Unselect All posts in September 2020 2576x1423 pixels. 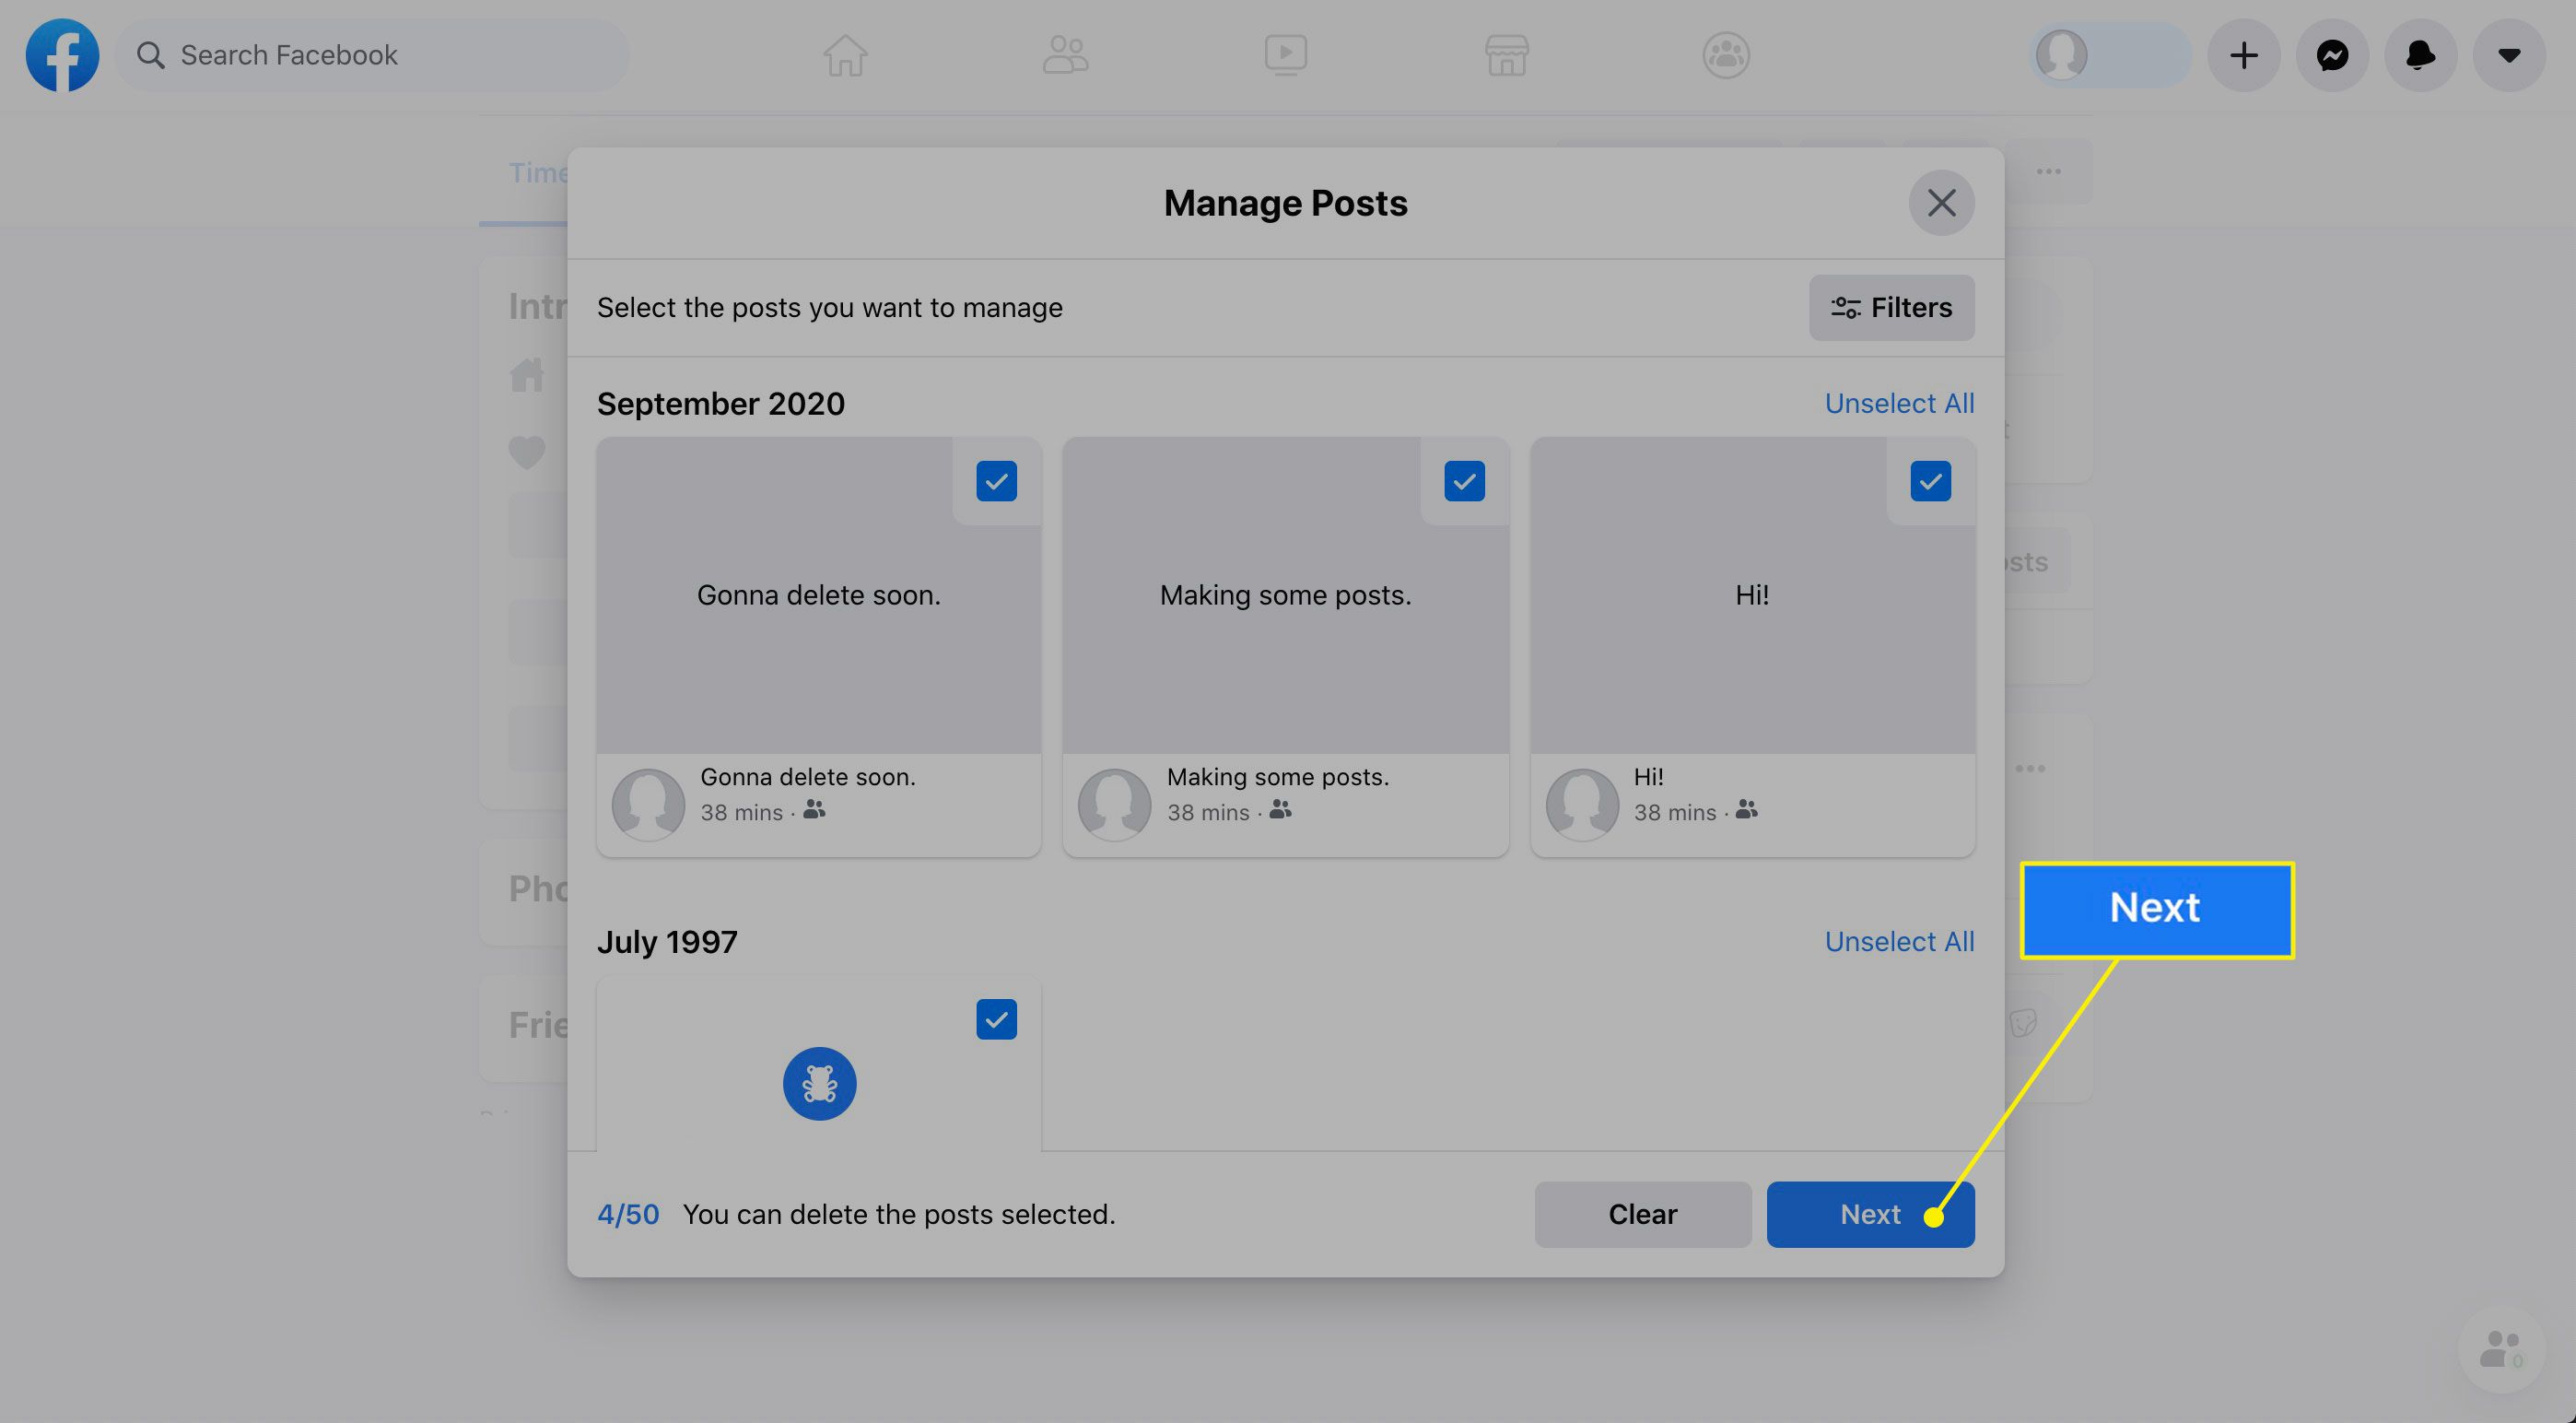[x=1898, y=403]
